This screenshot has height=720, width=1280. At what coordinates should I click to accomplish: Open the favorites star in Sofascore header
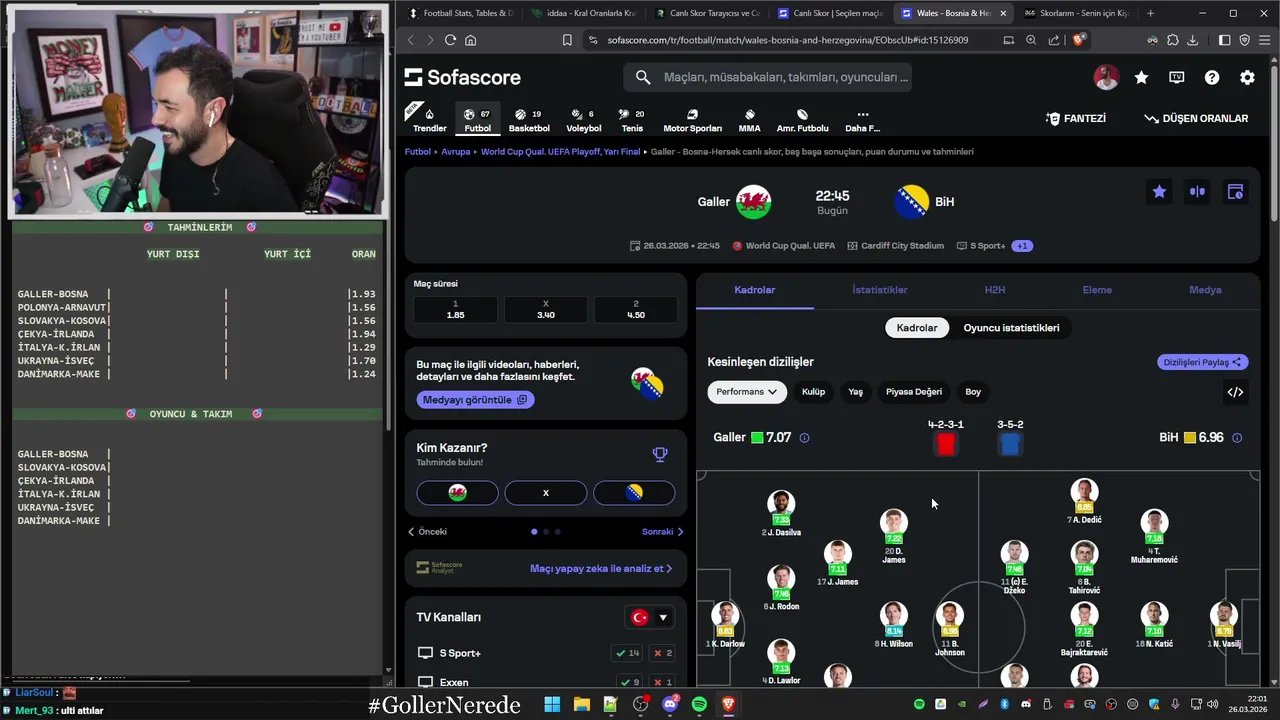pyautogui.click(x=1141, y=77)
